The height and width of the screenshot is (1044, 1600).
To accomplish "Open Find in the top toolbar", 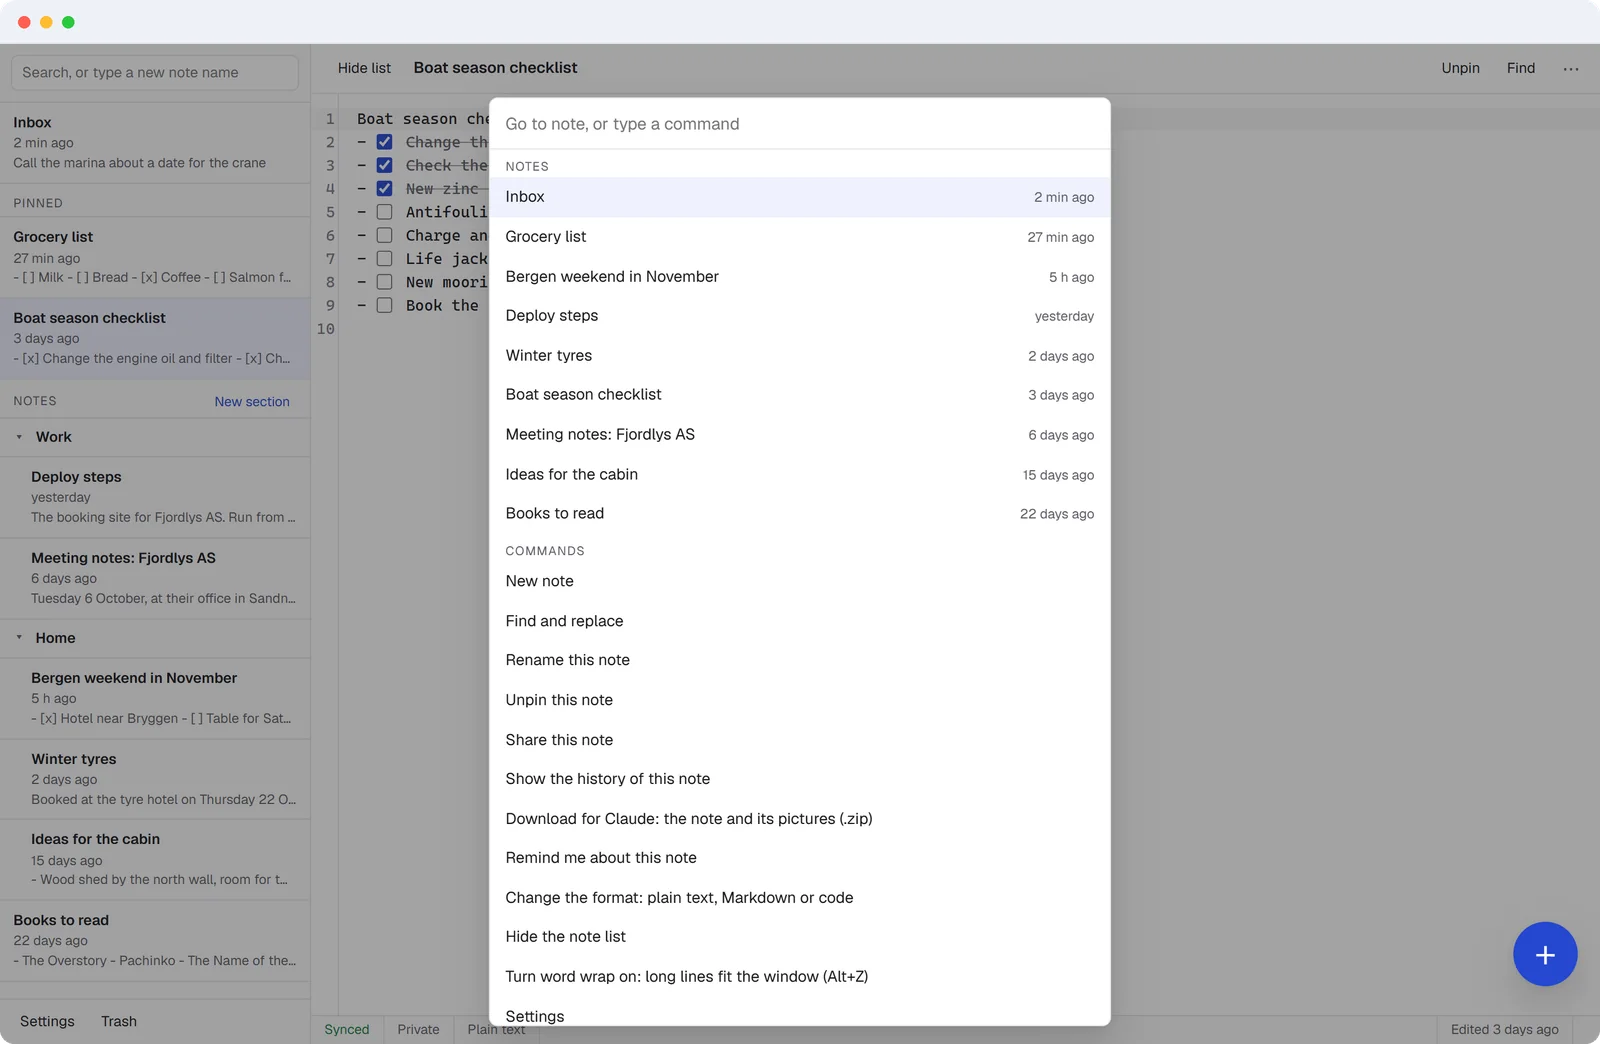I will pyautogui.click(x=1520, y=68).
